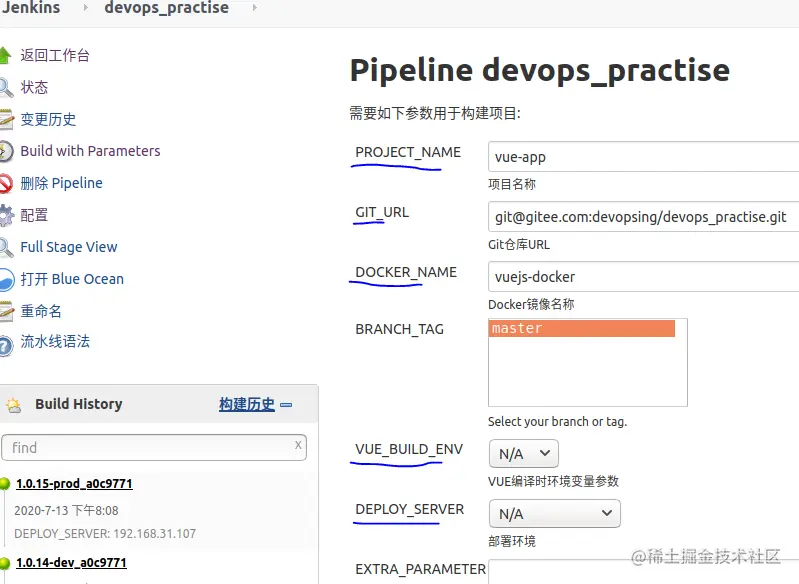
Task: Click the 需要如下参数用于构建项目 text
Action: coord(435,113)
